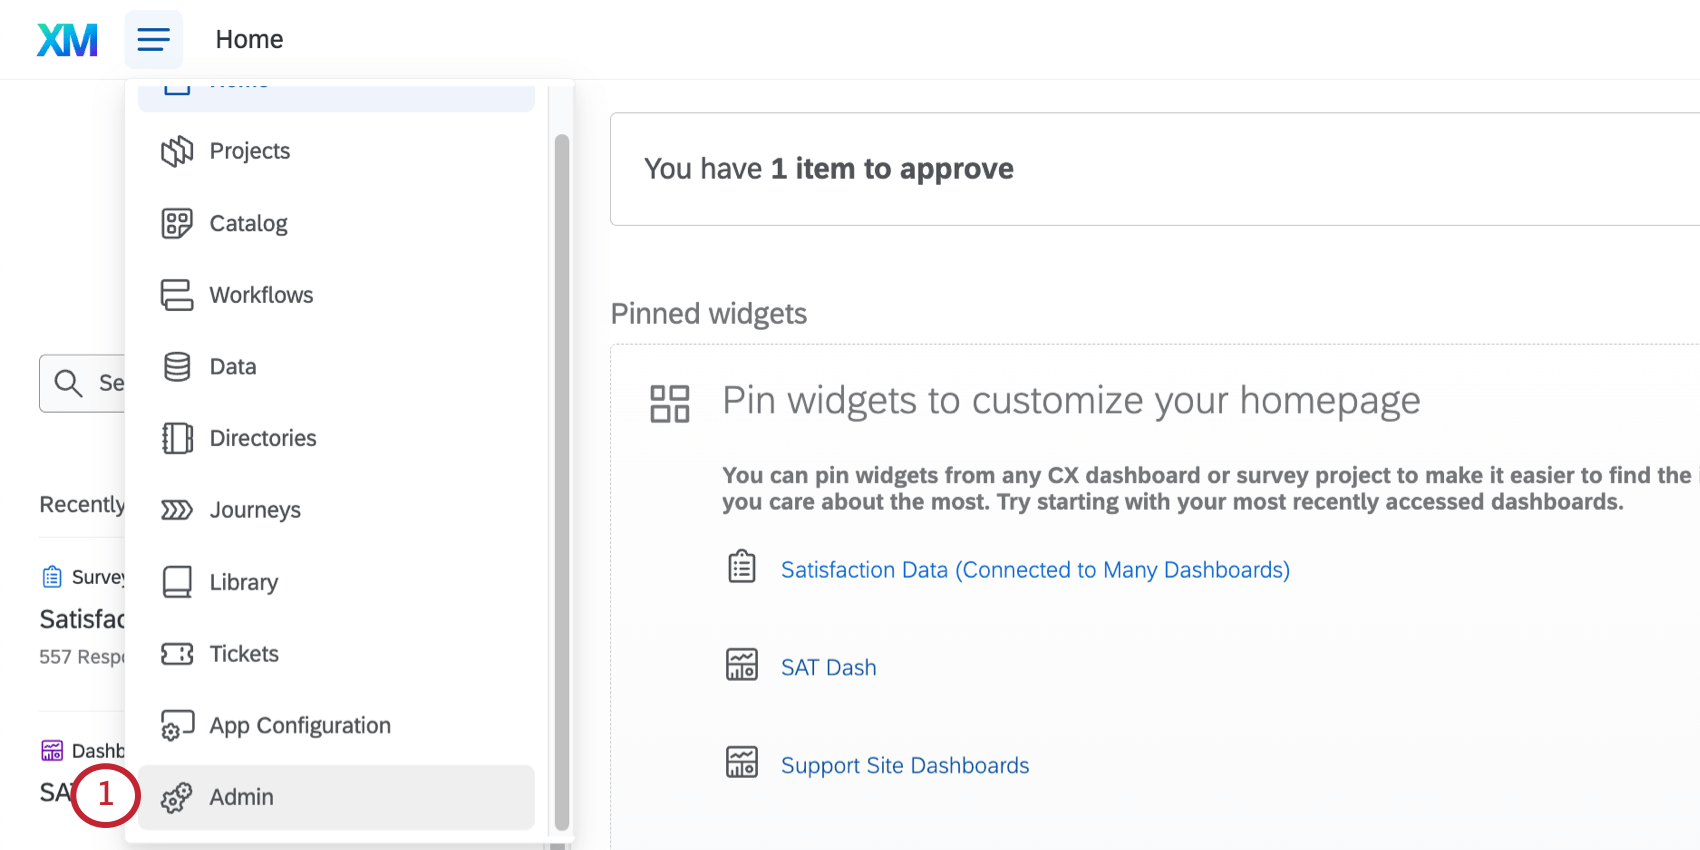Screen dimensions: 1700x850
Task: Toggle the hamburger navigation menu button
Action: point(153,40)
